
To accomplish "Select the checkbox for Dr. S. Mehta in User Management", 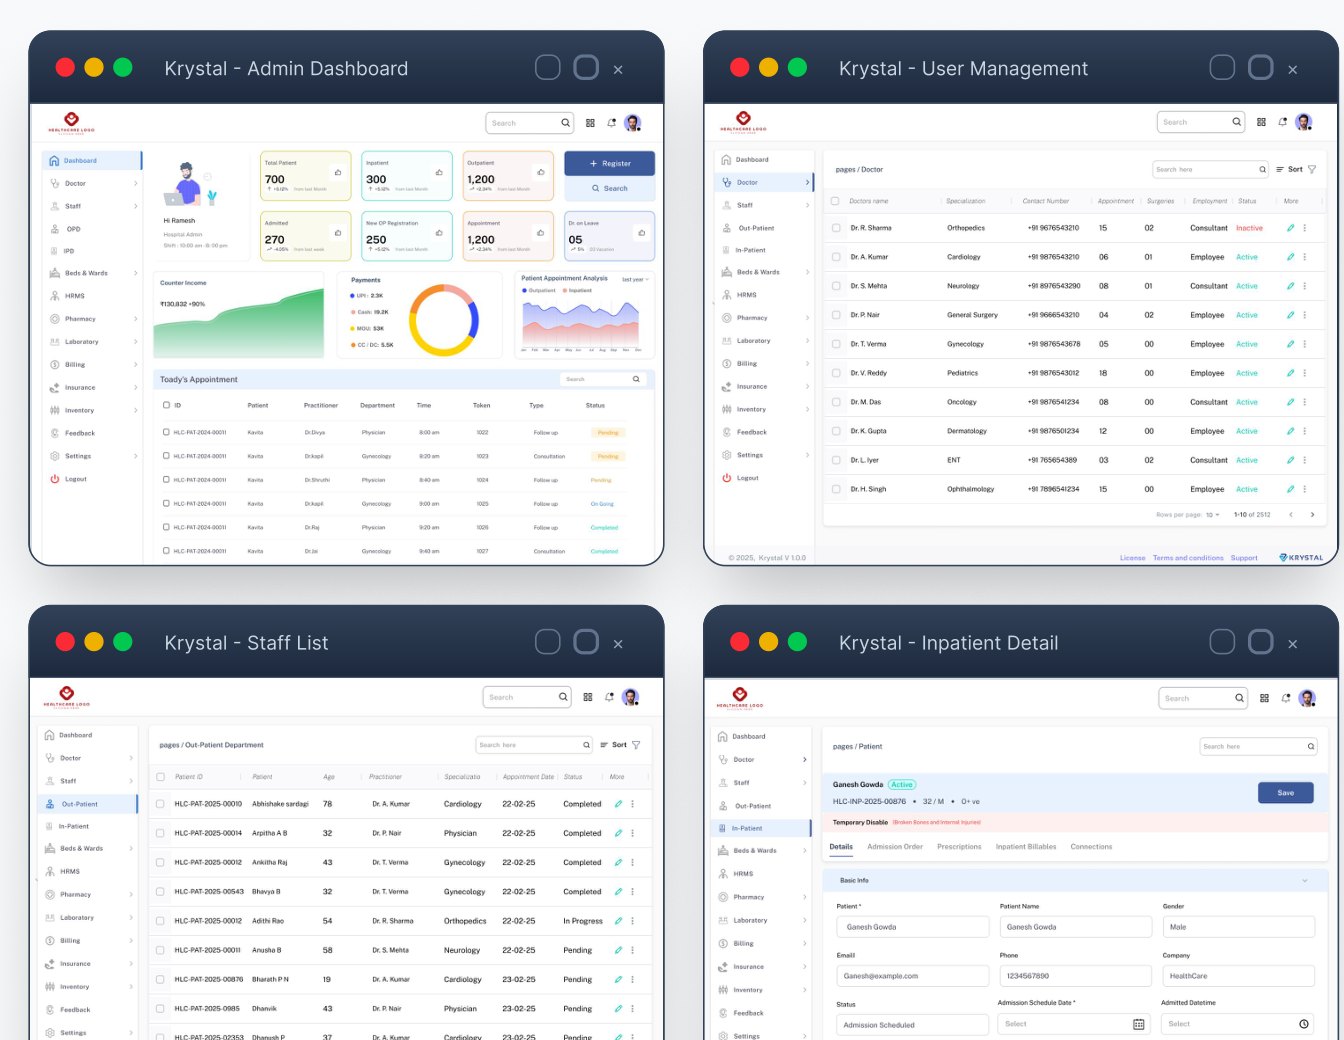I will coord(836,286).
